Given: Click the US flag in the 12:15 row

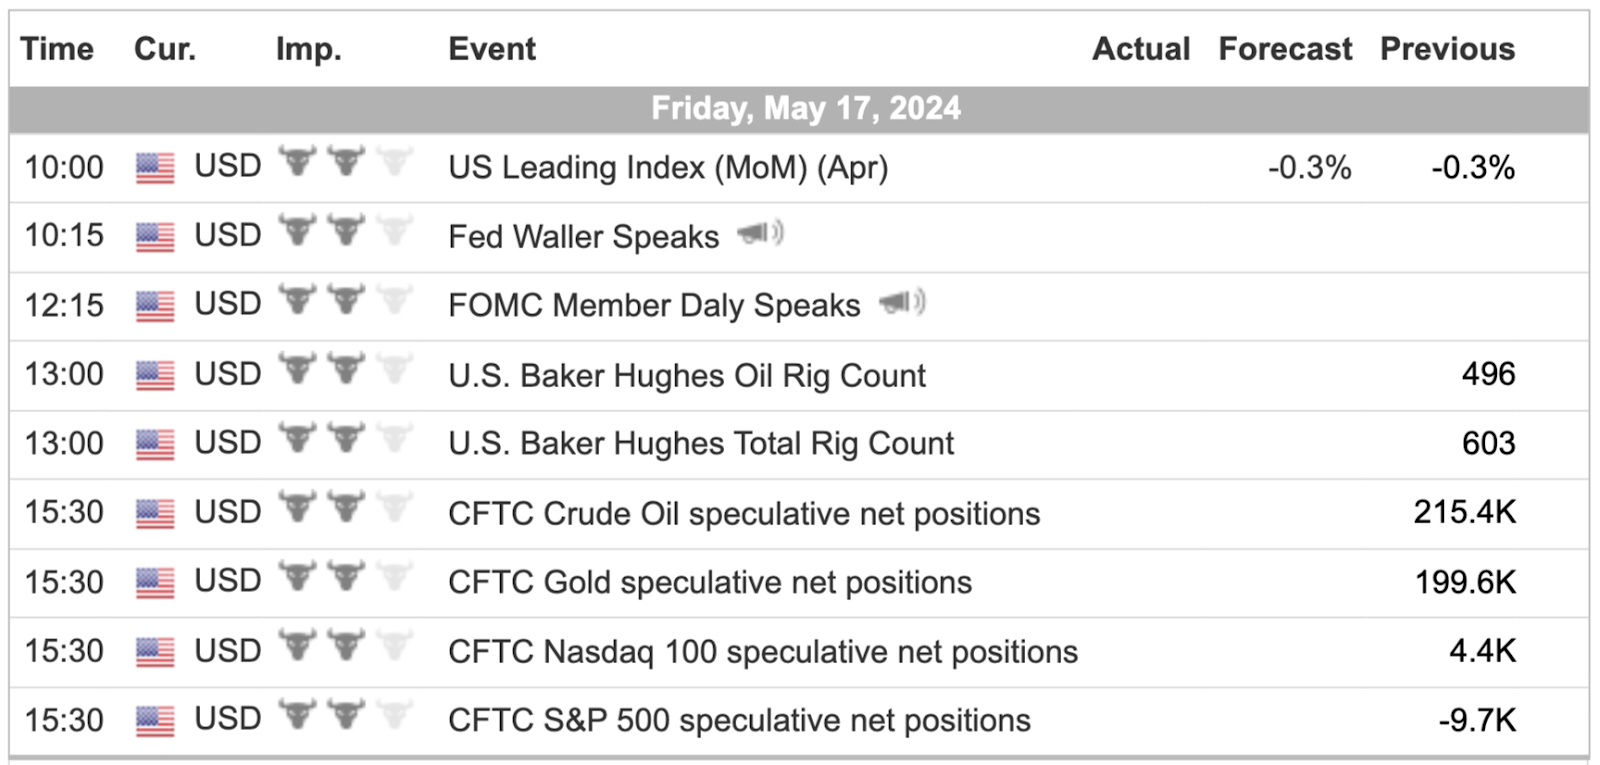Looking at the screenshot, I should coord(155,306).
